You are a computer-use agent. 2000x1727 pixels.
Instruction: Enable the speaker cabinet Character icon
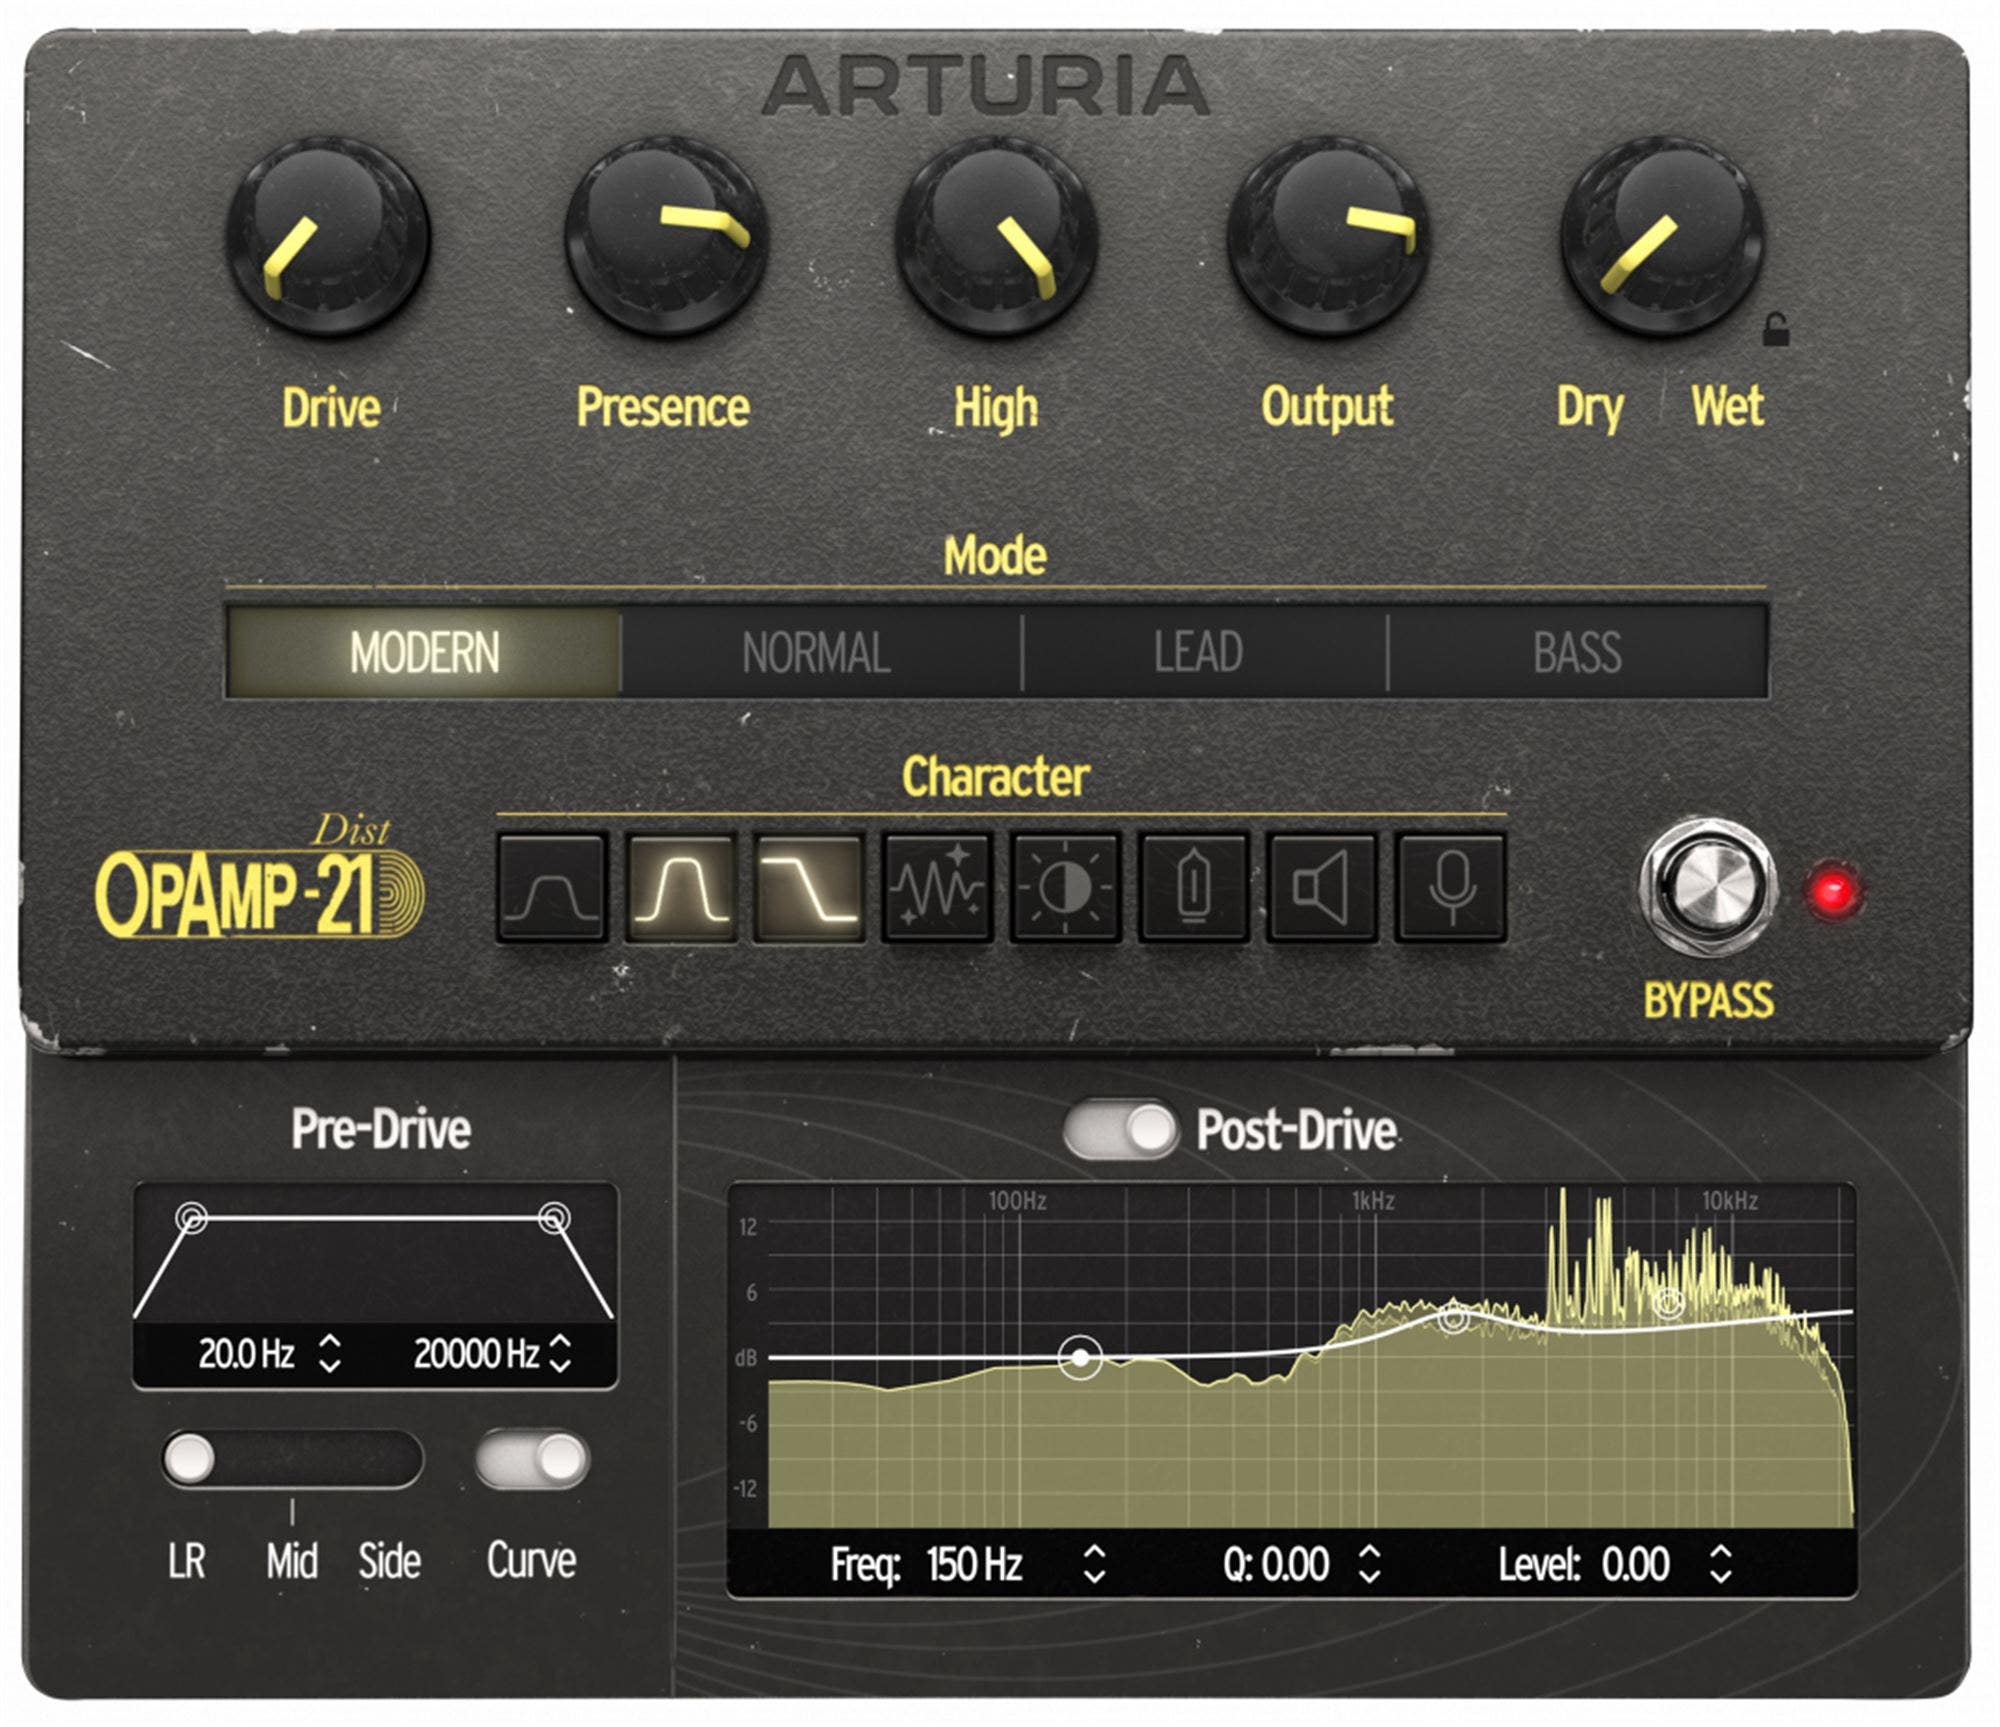coord(1321,887)
